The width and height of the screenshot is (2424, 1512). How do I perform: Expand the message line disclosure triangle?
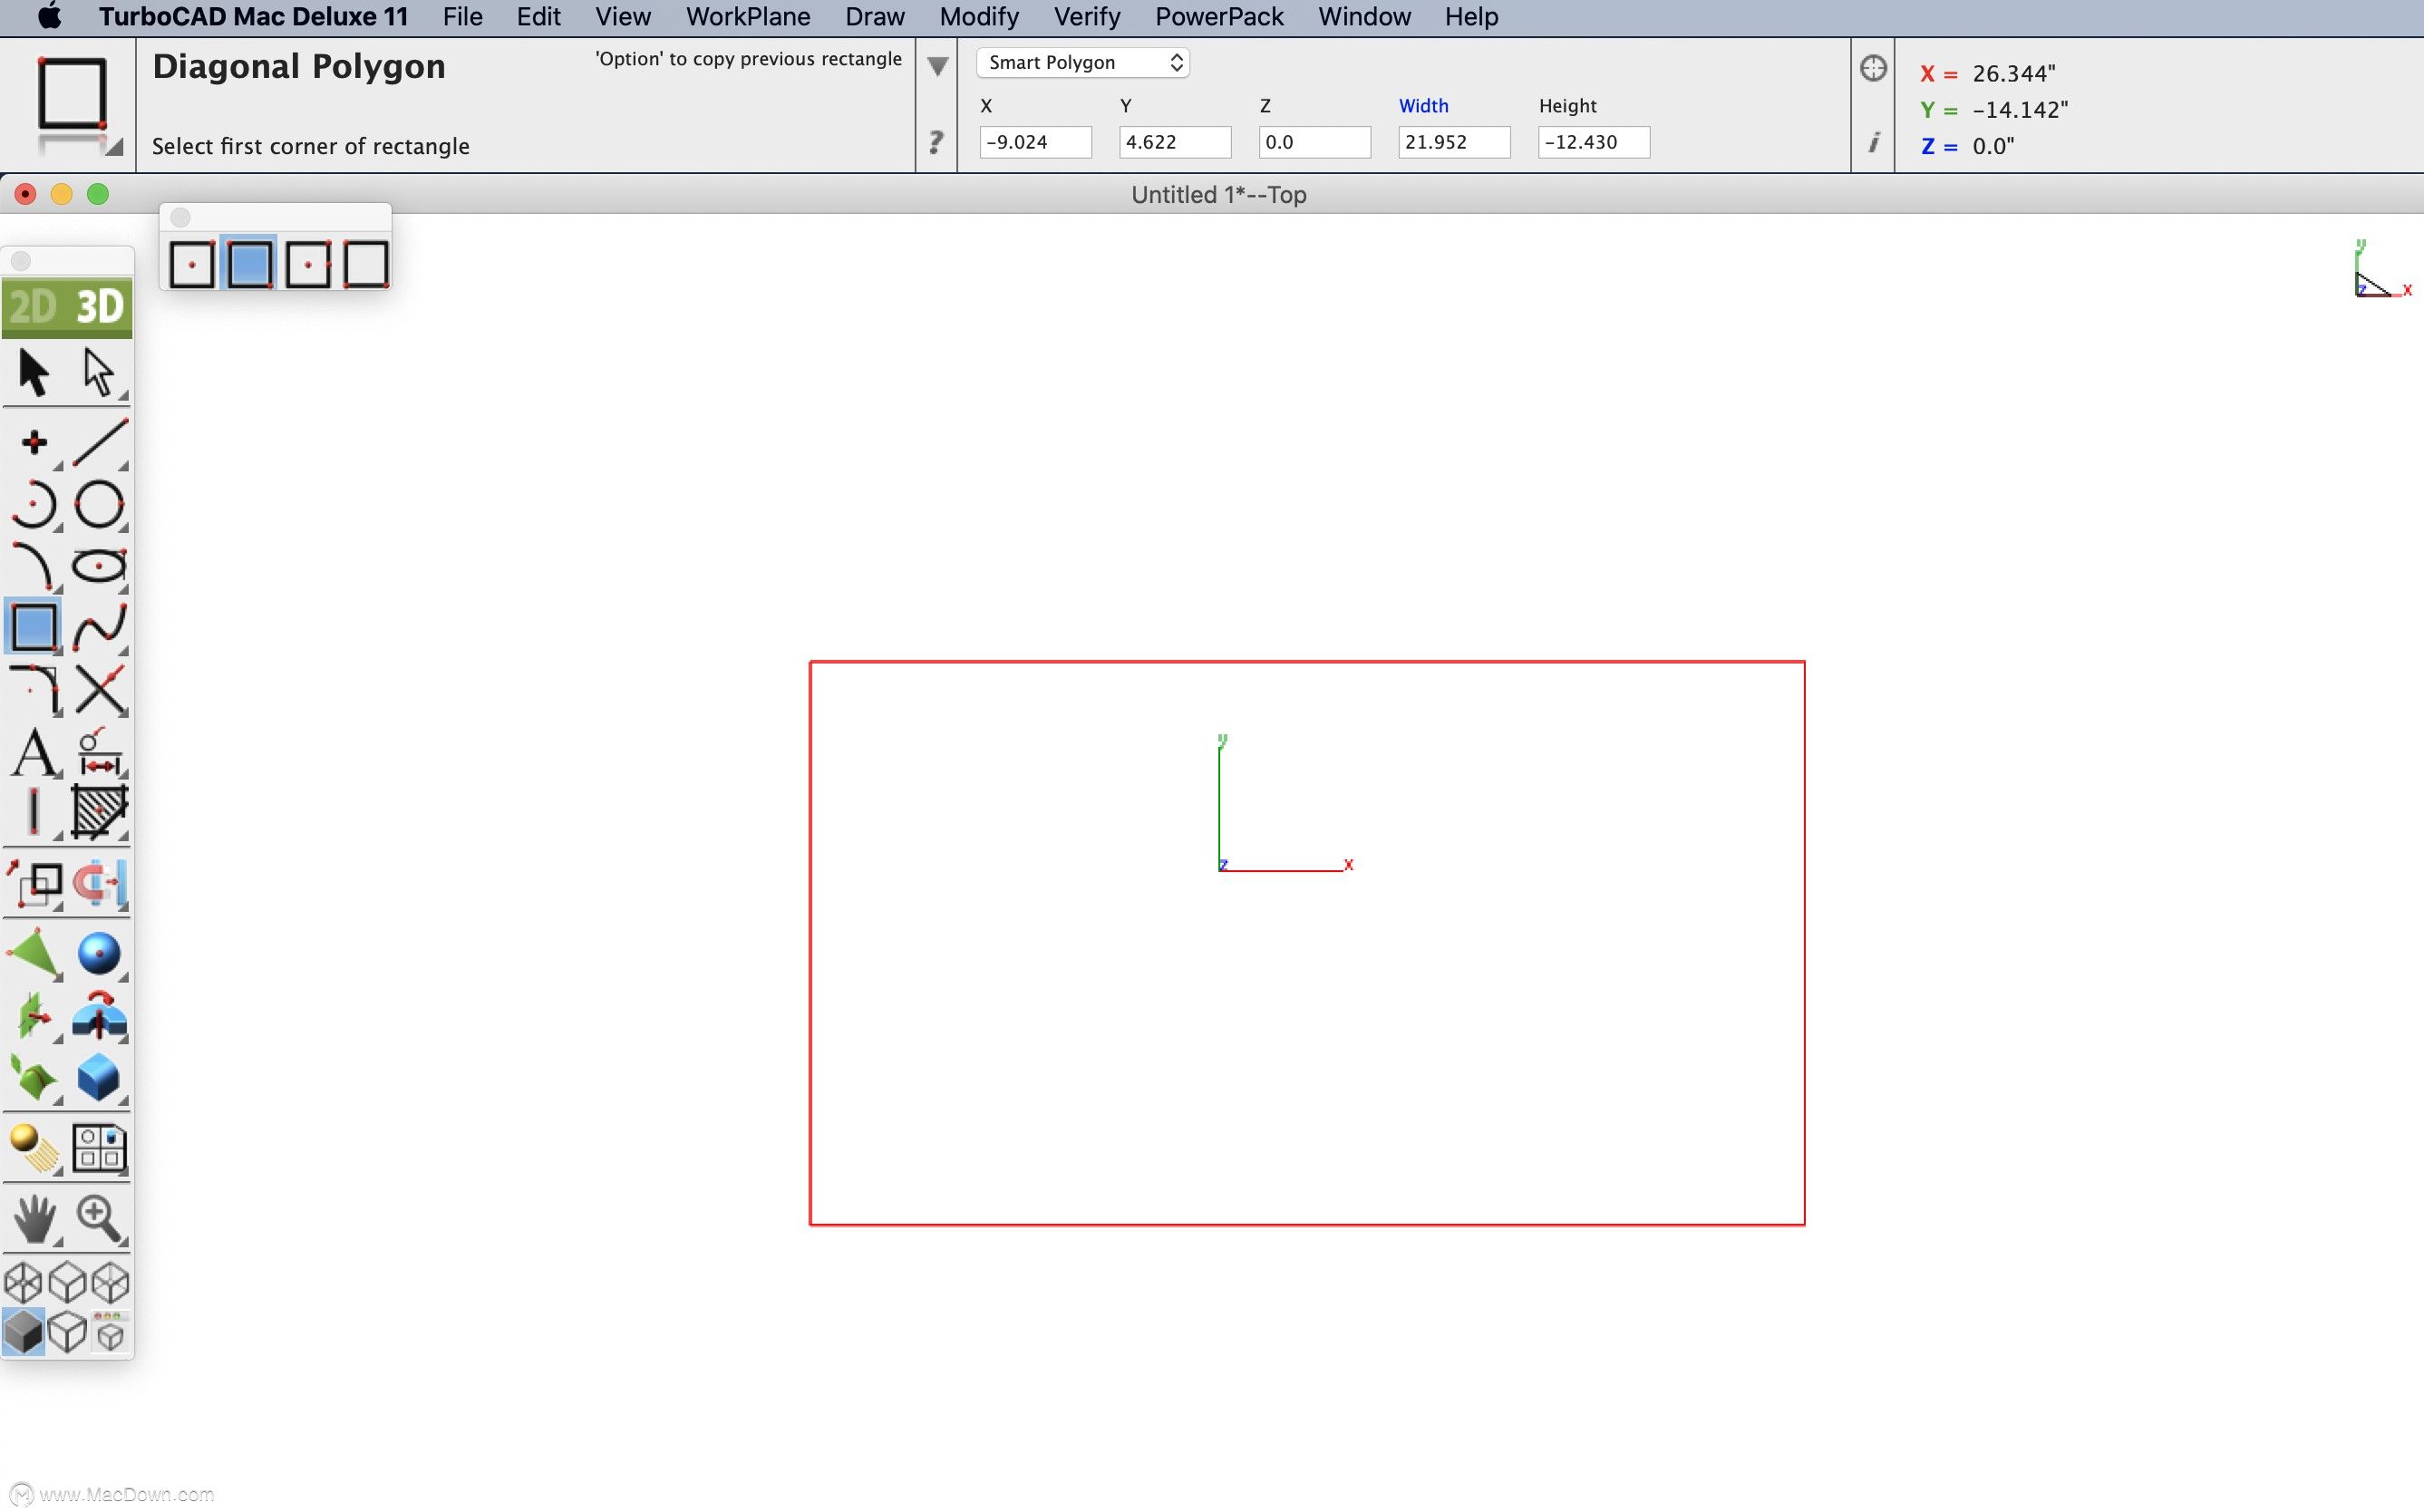point(937,67)
